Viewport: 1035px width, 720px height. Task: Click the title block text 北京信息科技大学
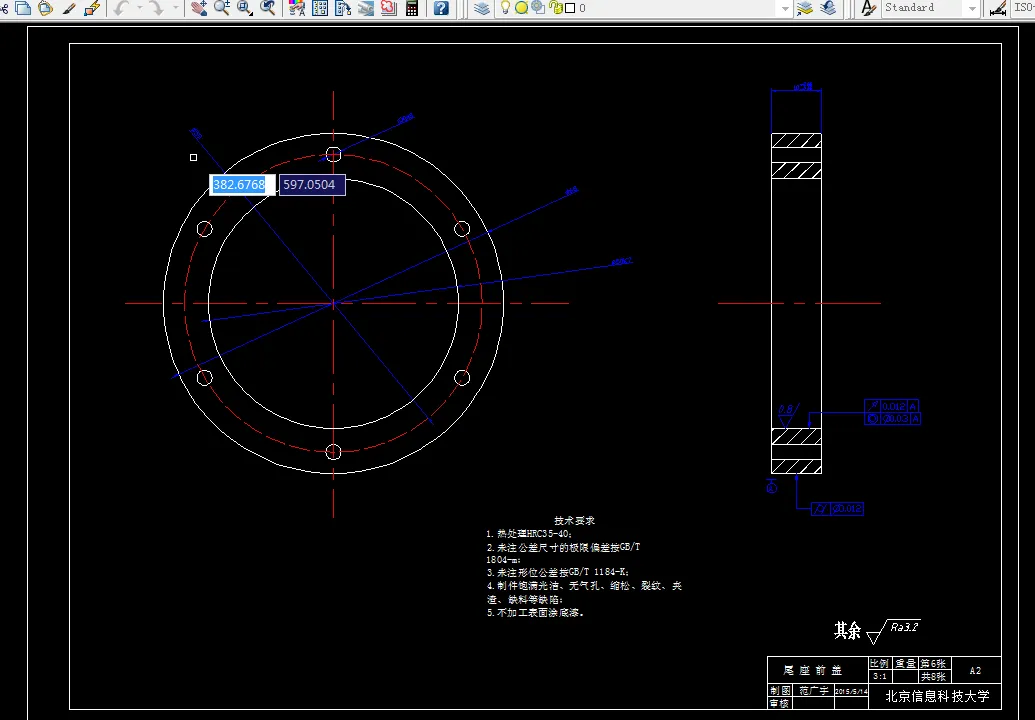[x=937, y=696]
